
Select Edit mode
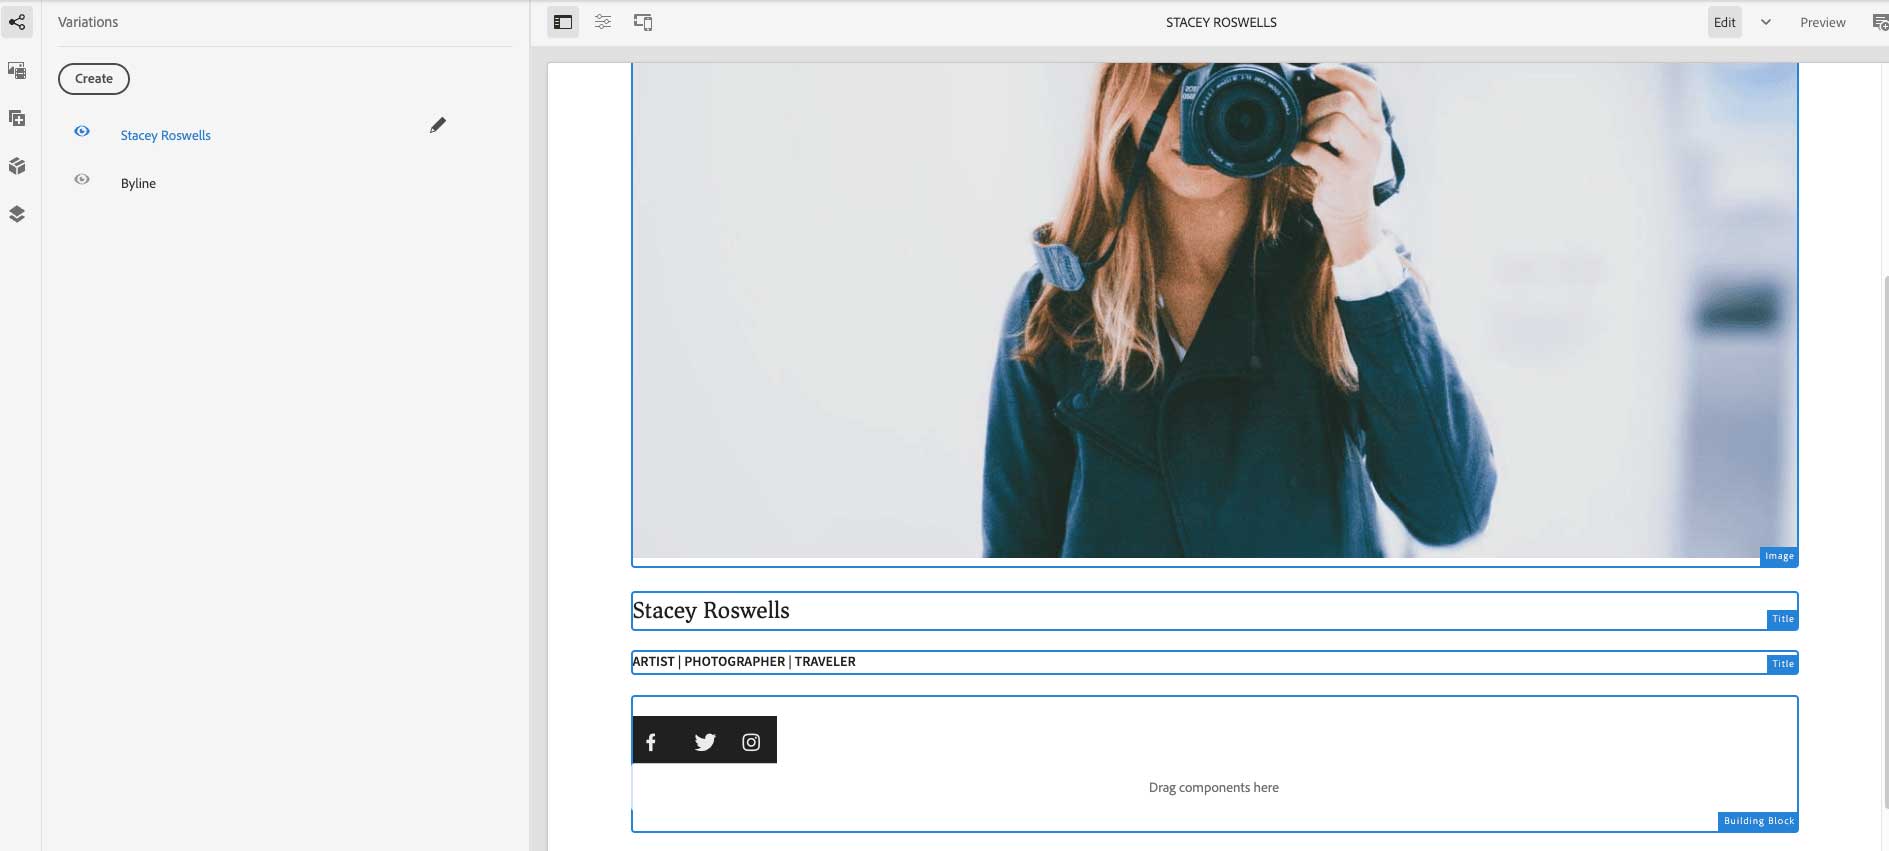pyautogui.click(x=1724, y=22)
